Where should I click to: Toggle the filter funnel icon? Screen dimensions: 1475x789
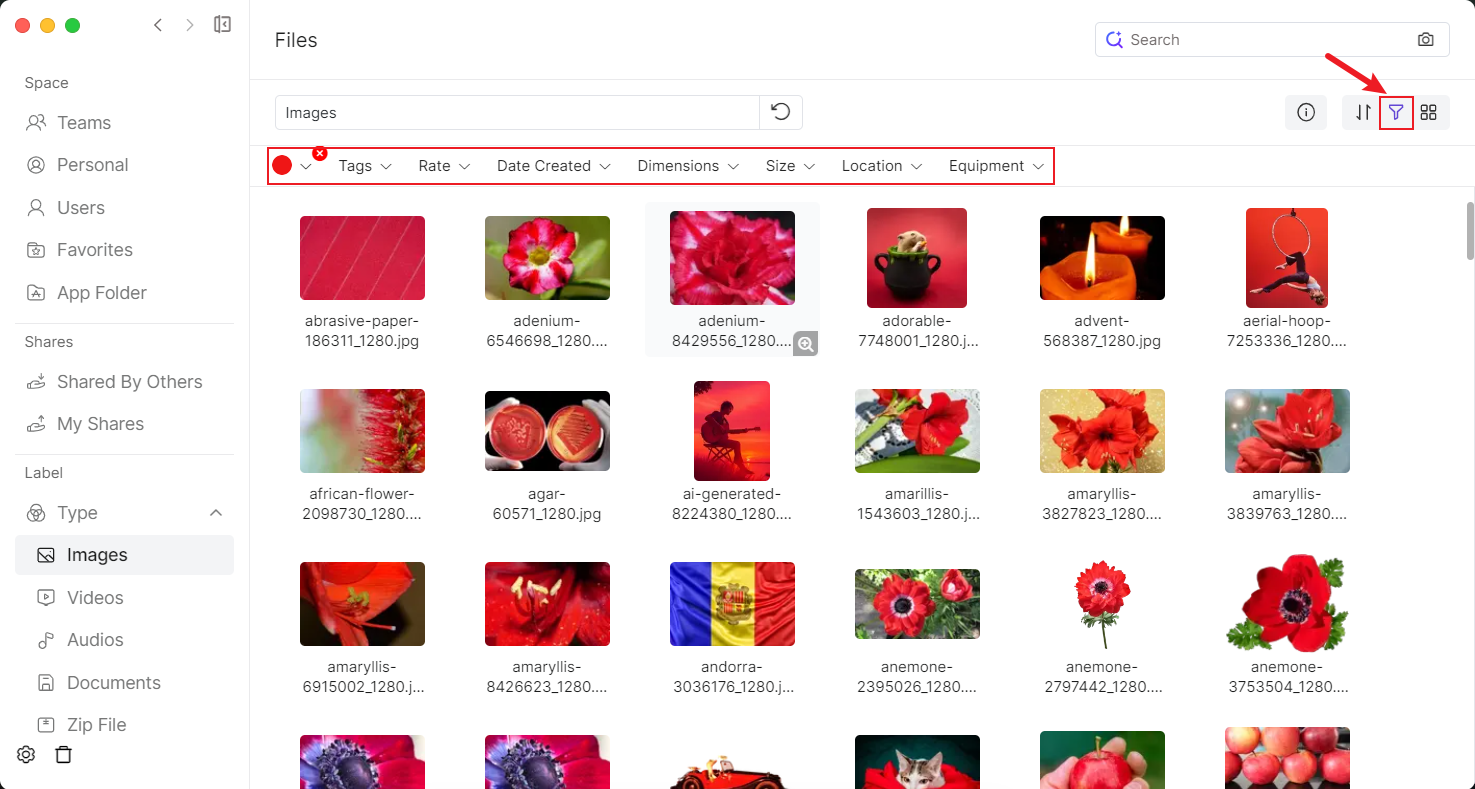point(1396,113)
